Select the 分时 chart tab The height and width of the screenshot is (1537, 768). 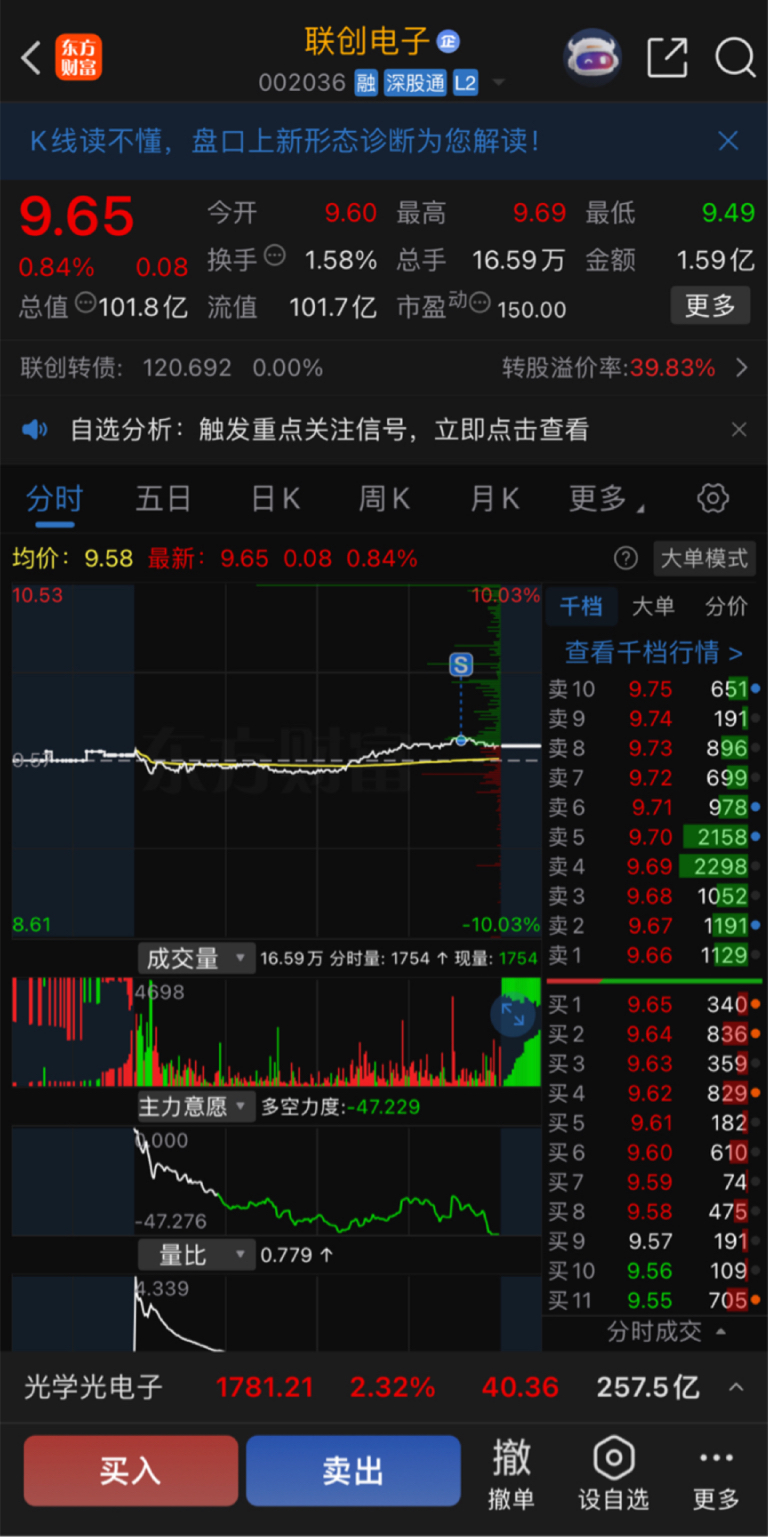54,498
